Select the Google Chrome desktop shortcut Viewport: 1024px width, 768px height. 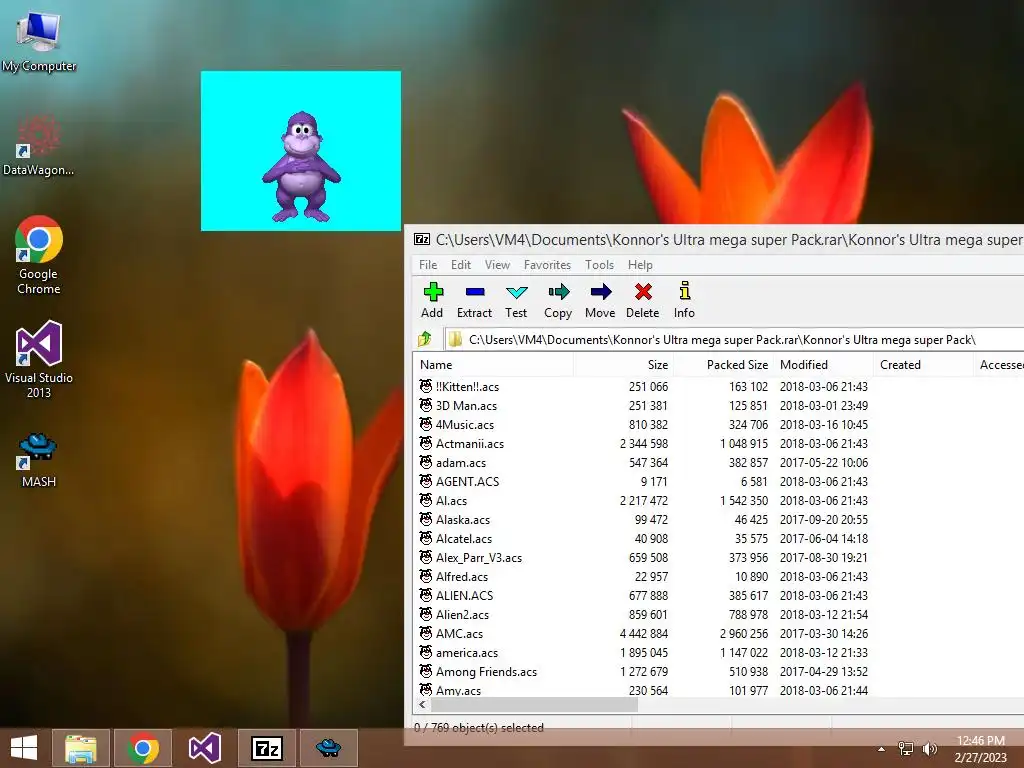tap(39, 255)
